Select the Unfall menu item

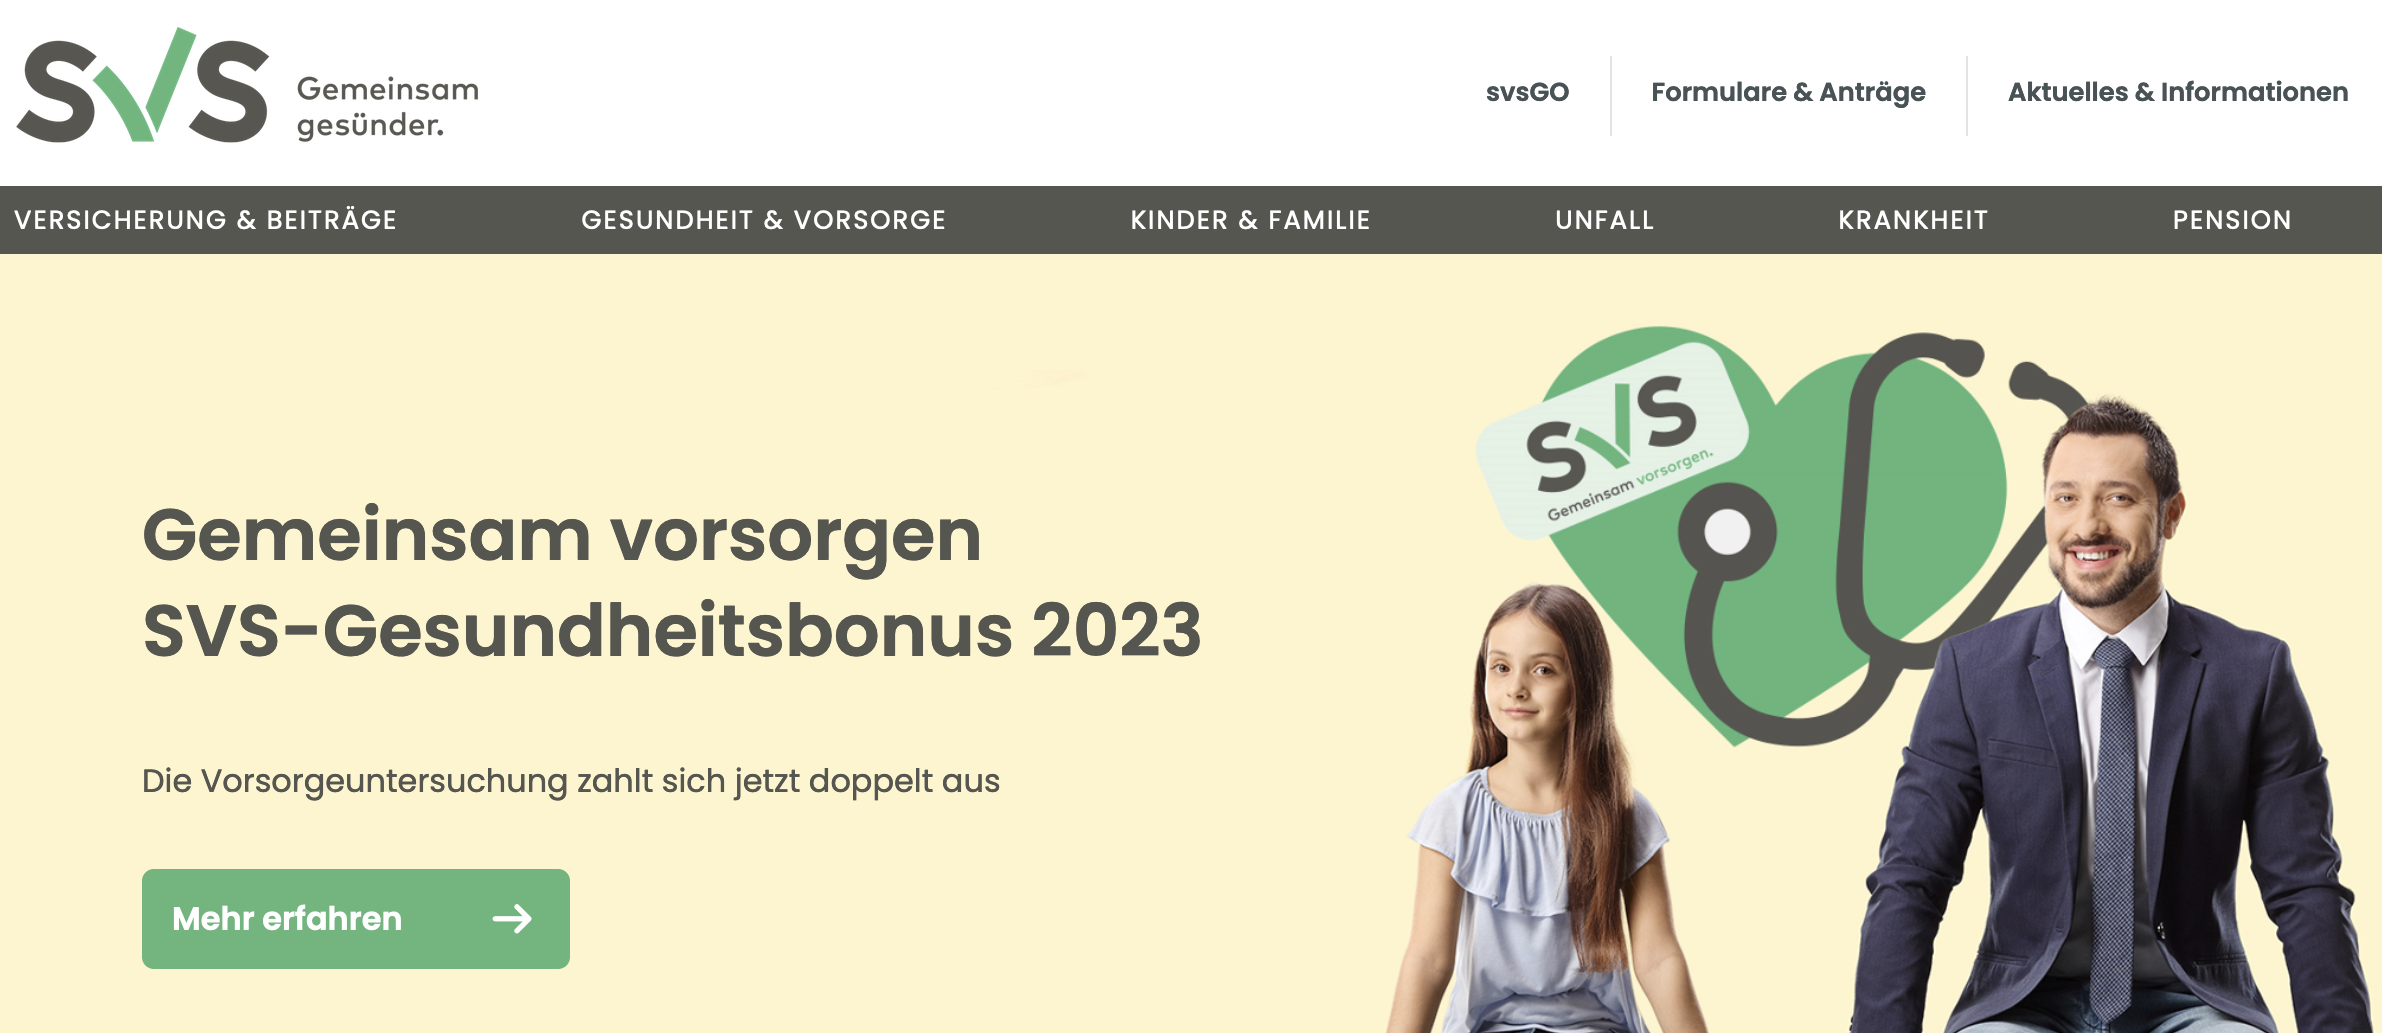click(x=1604, y=220)
